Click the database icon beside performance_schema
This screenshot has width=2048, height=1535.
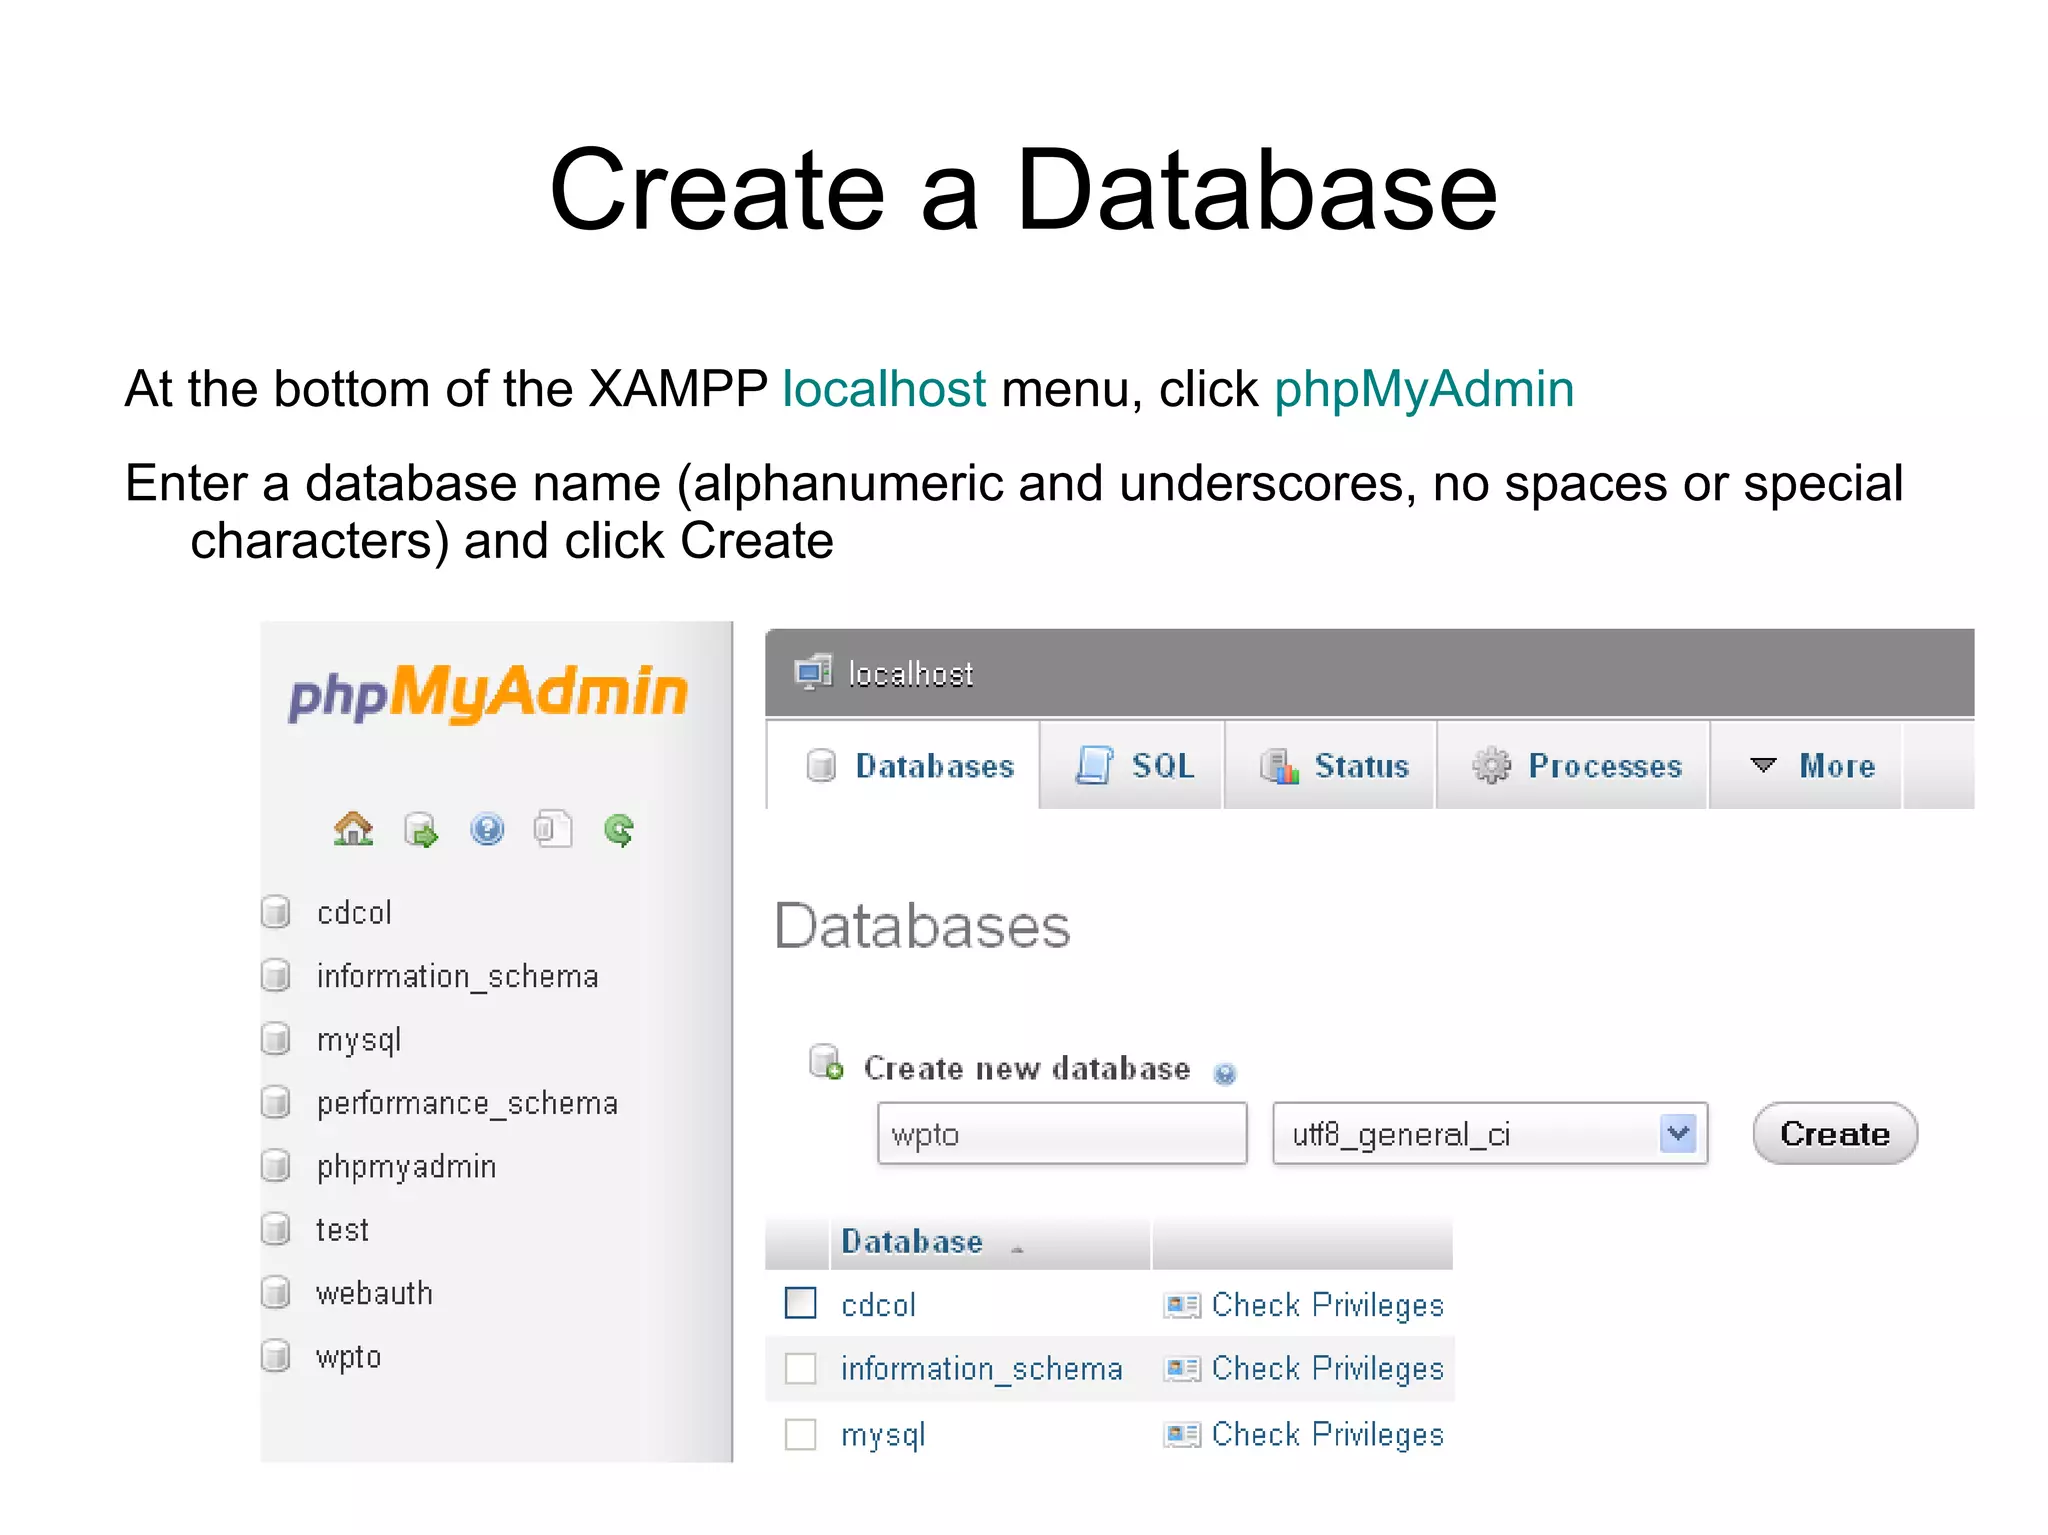276,1102
